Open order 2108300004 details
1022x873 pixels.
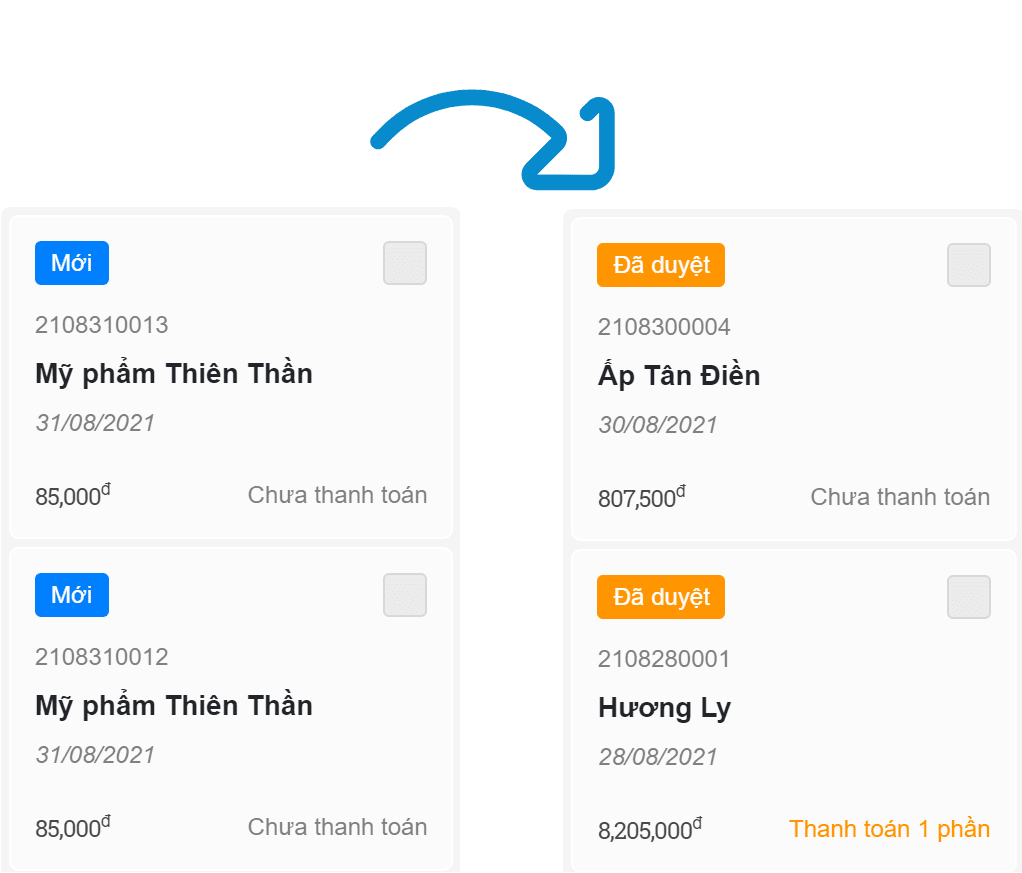click(663, 327)
